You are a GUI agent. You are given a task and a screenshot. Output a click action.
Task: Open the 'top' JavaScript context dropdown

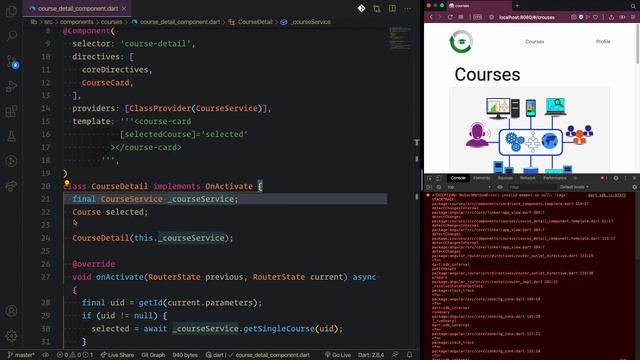point(469,187)
